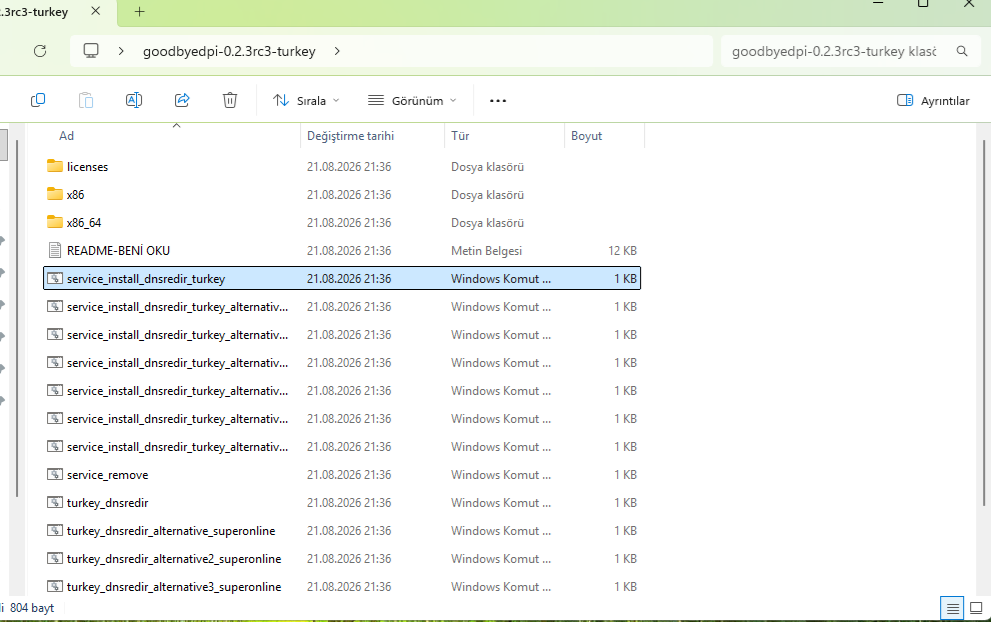Click goodbyedpi-0.2.3rc3-turkey breadcrumb
Screen dimensions: 991x622
coord(229,51)
